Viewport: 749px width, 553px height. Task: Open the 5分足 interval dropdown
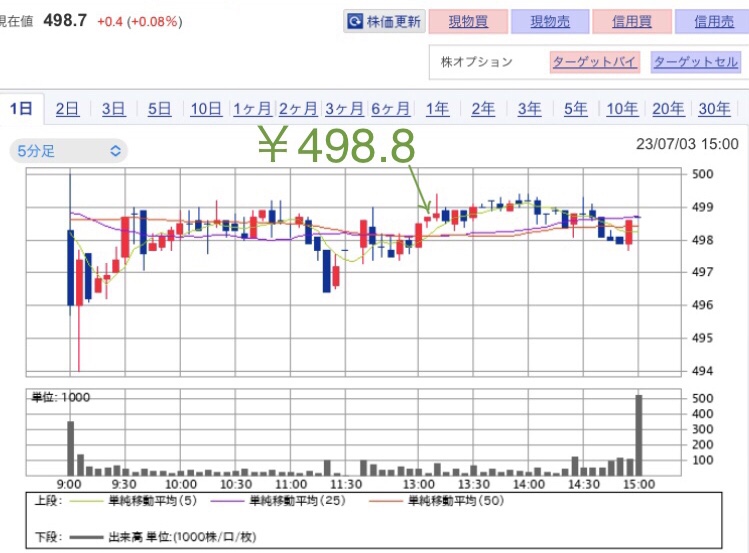tap(68, 151)
